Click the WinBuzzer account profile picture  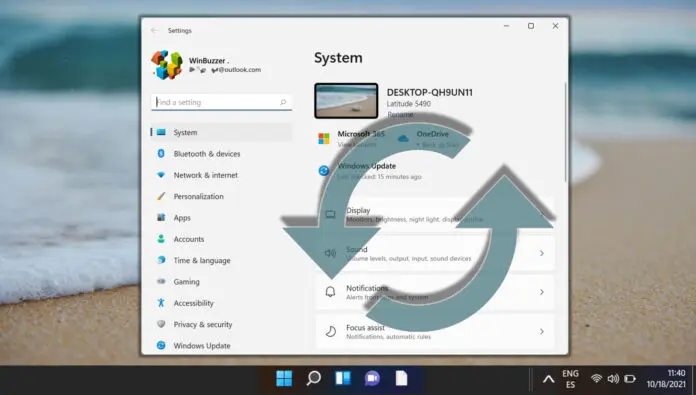pyautogui.click(x=166, y=65)
